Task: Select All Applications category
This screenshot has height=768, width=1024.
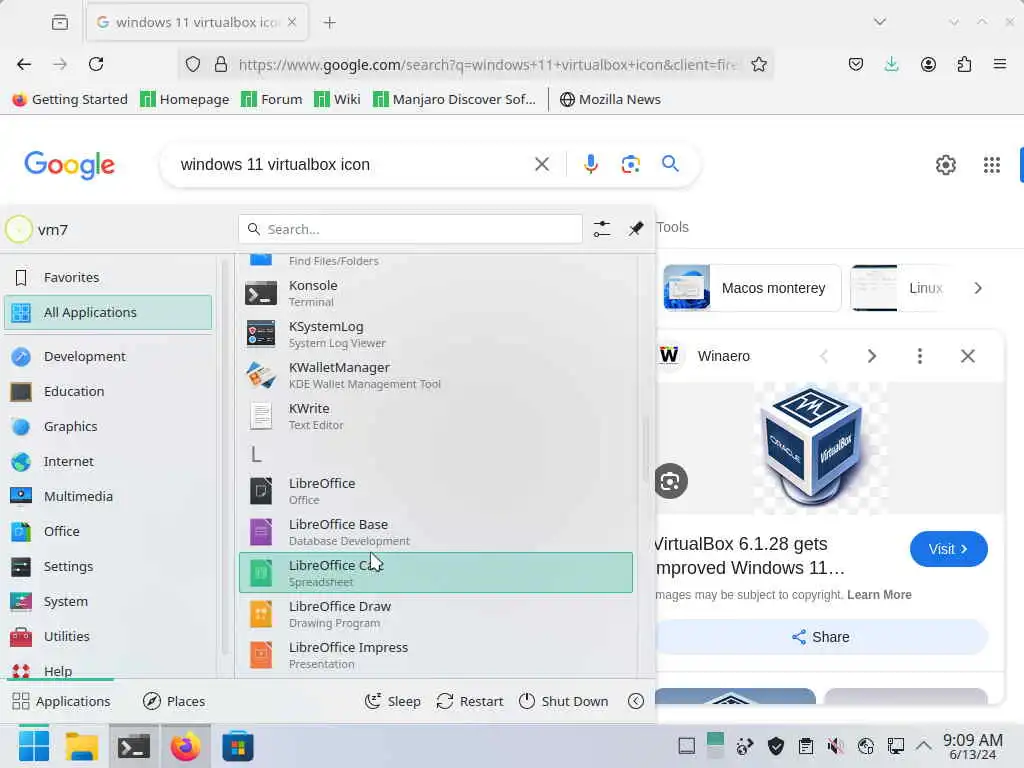Action: click(x=108, y=312)
